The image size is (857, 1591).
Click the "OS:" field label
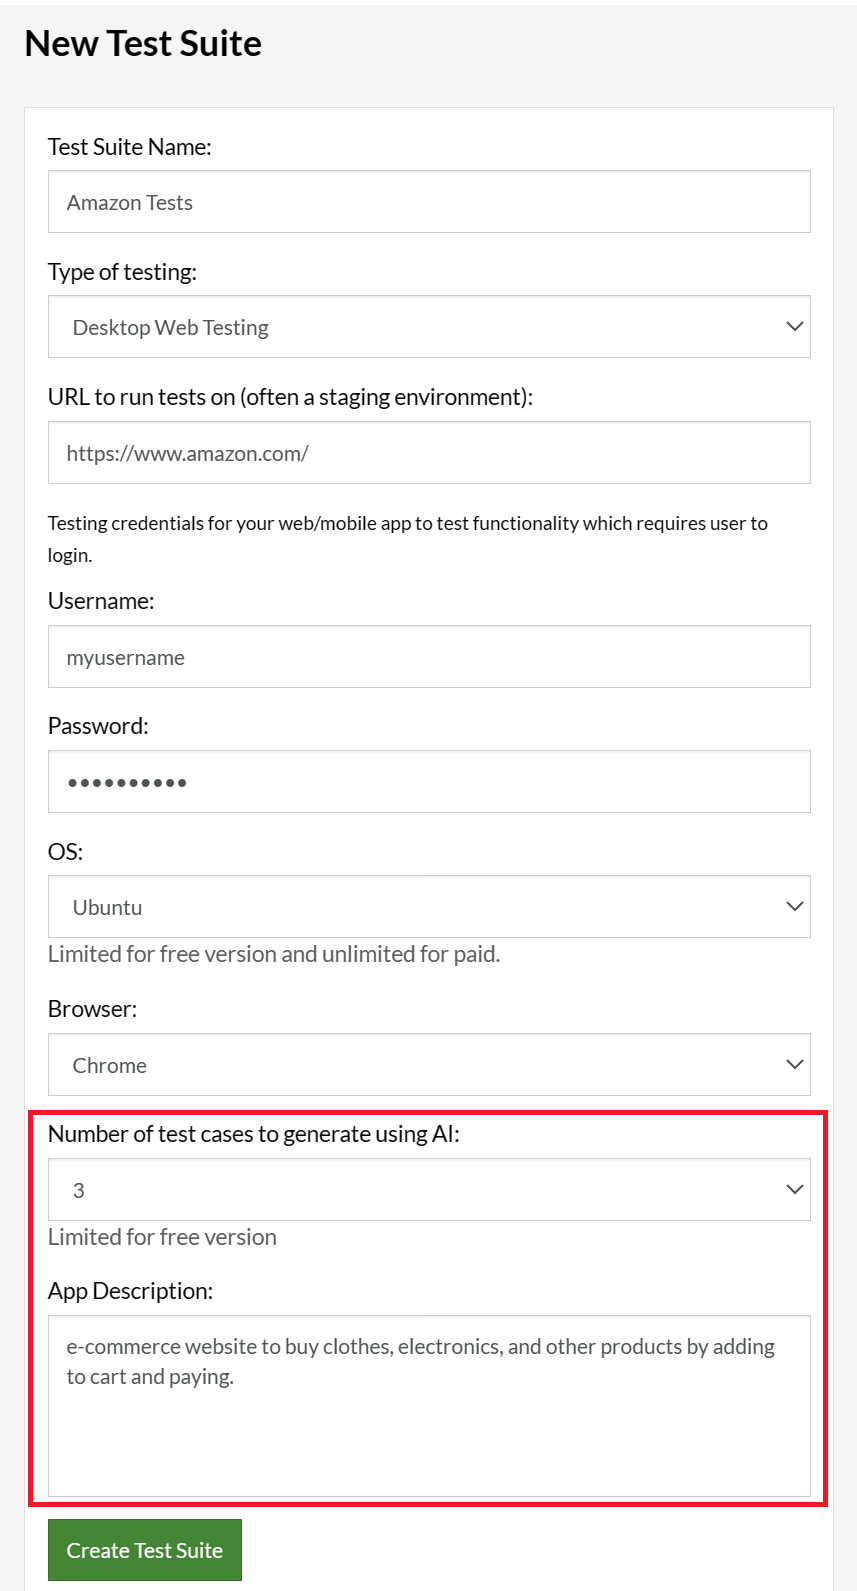click(65, 852)
